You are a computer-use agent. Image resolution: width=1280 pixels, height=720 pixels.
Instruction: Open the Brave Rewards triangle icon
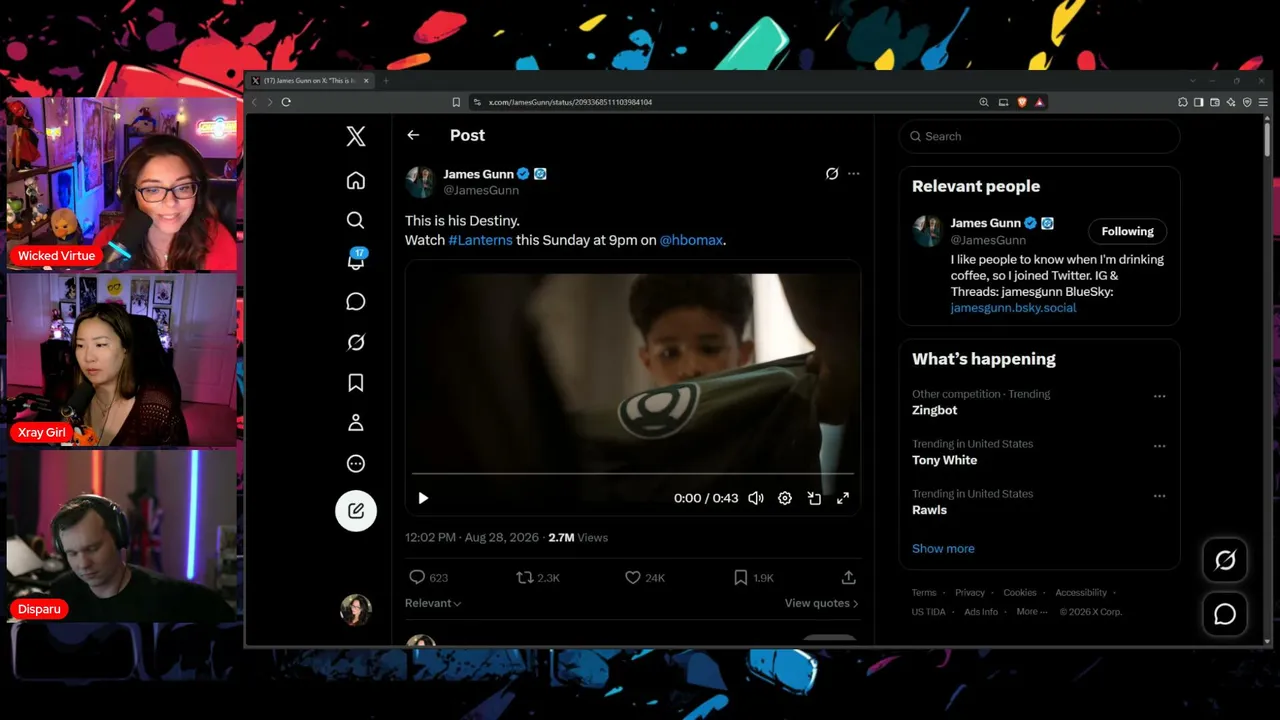1040,102
